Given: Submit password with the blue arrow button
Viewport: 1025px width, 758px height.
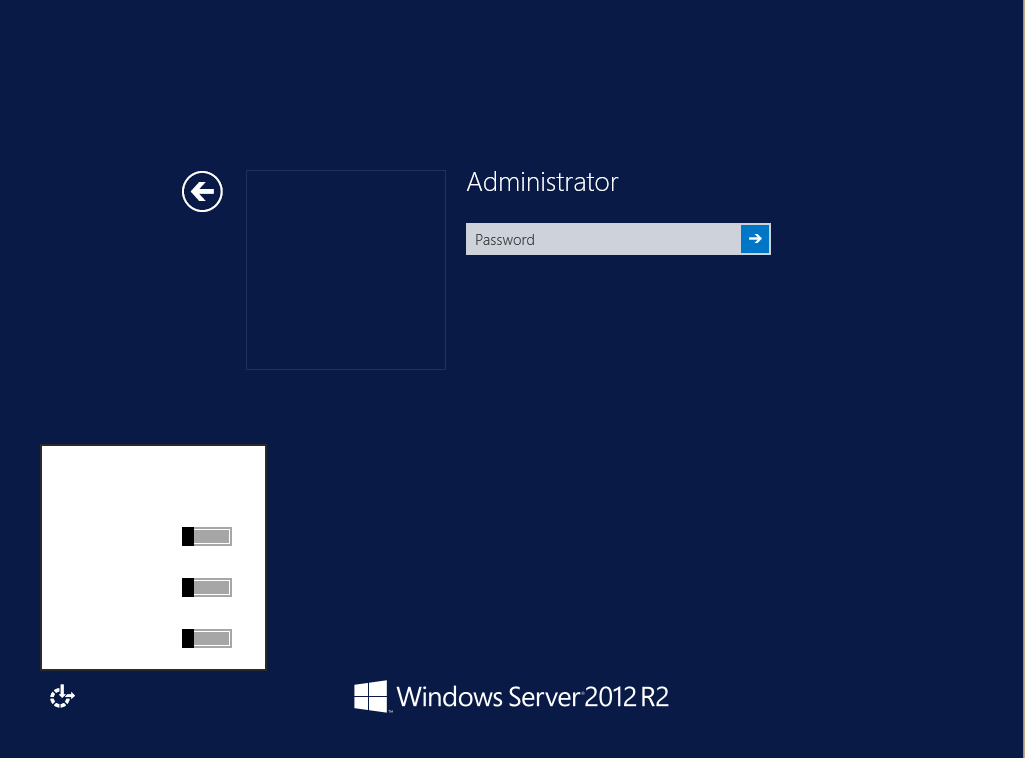Looking at the screenshot, I should pos(755,239).
